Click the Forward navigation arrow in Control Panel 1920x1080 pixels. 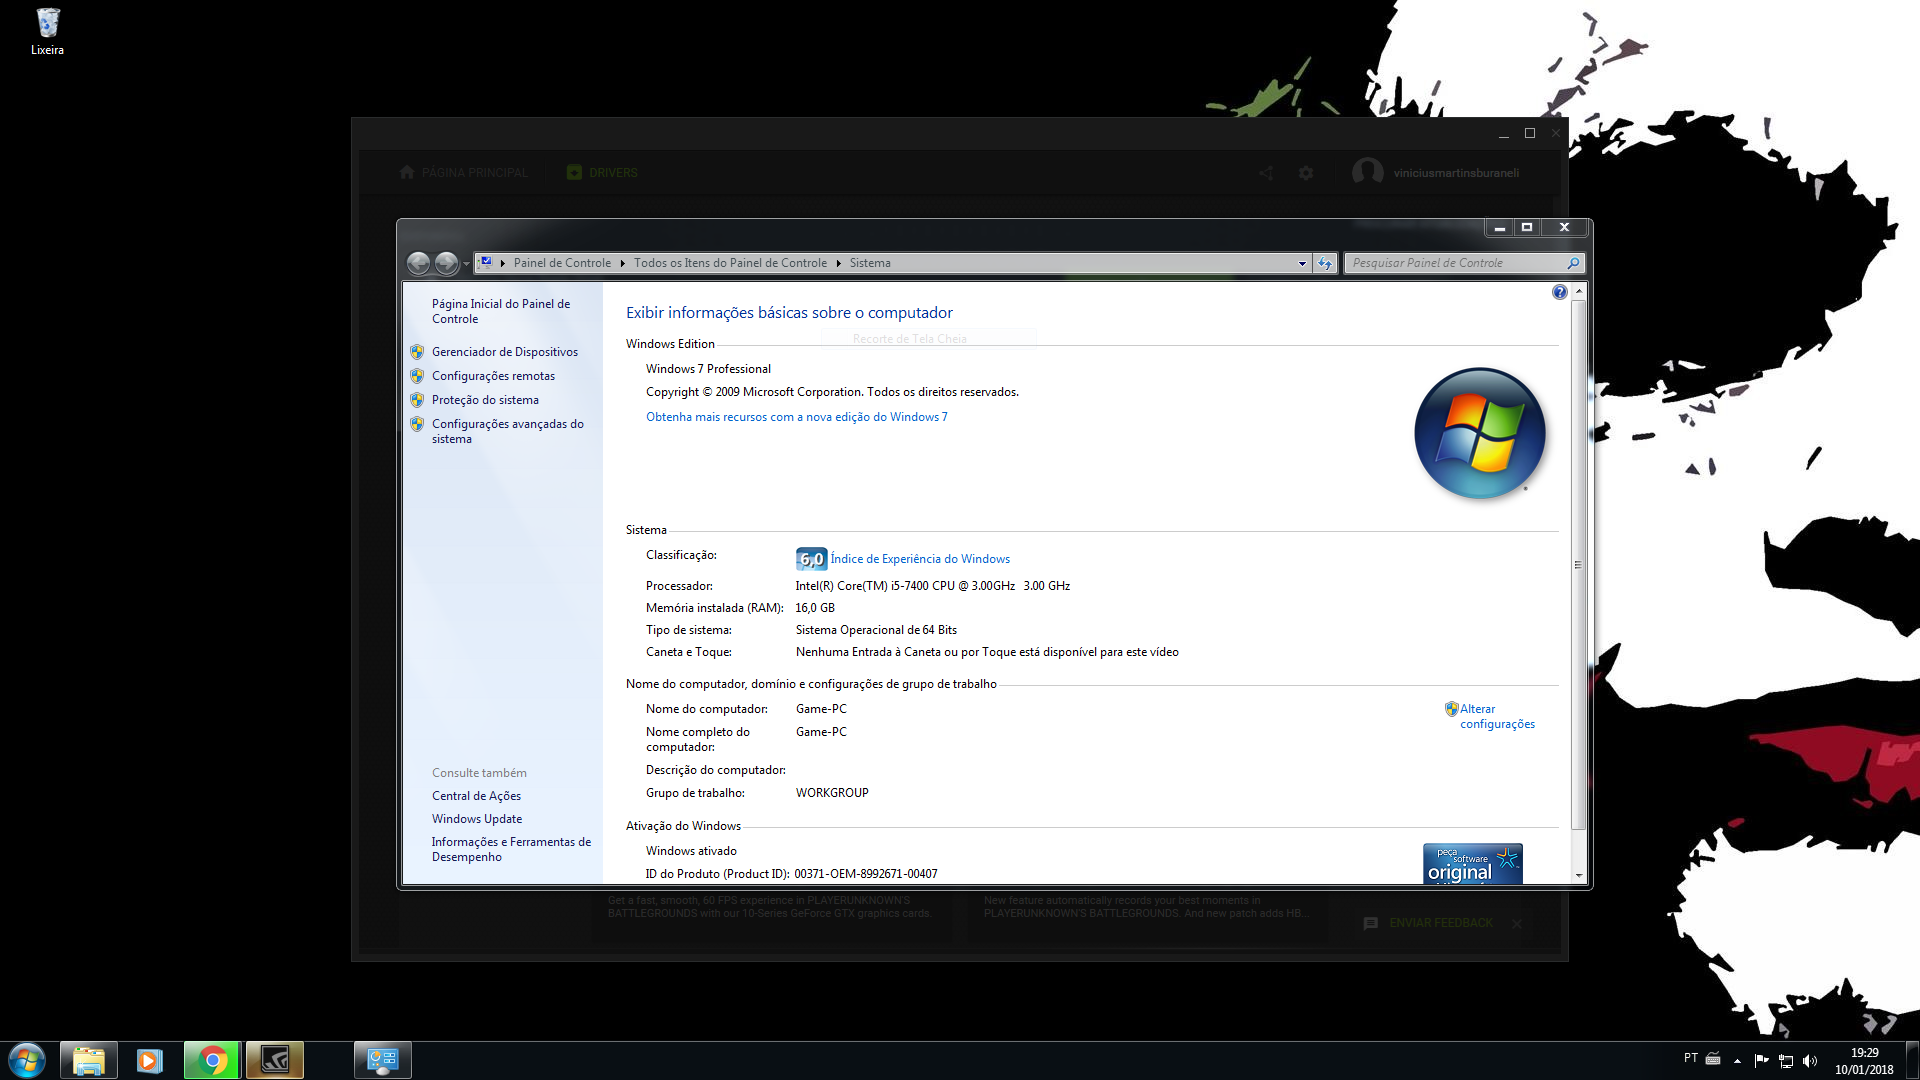[447, 263]
